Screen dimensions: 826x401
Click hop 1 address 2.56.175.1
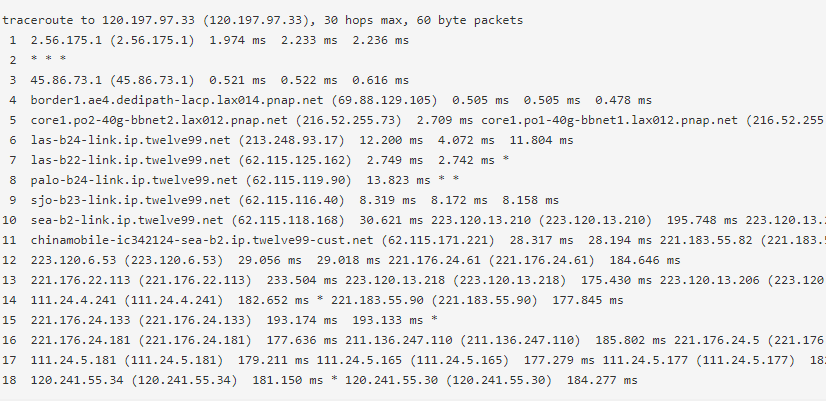tap(66, 41)
